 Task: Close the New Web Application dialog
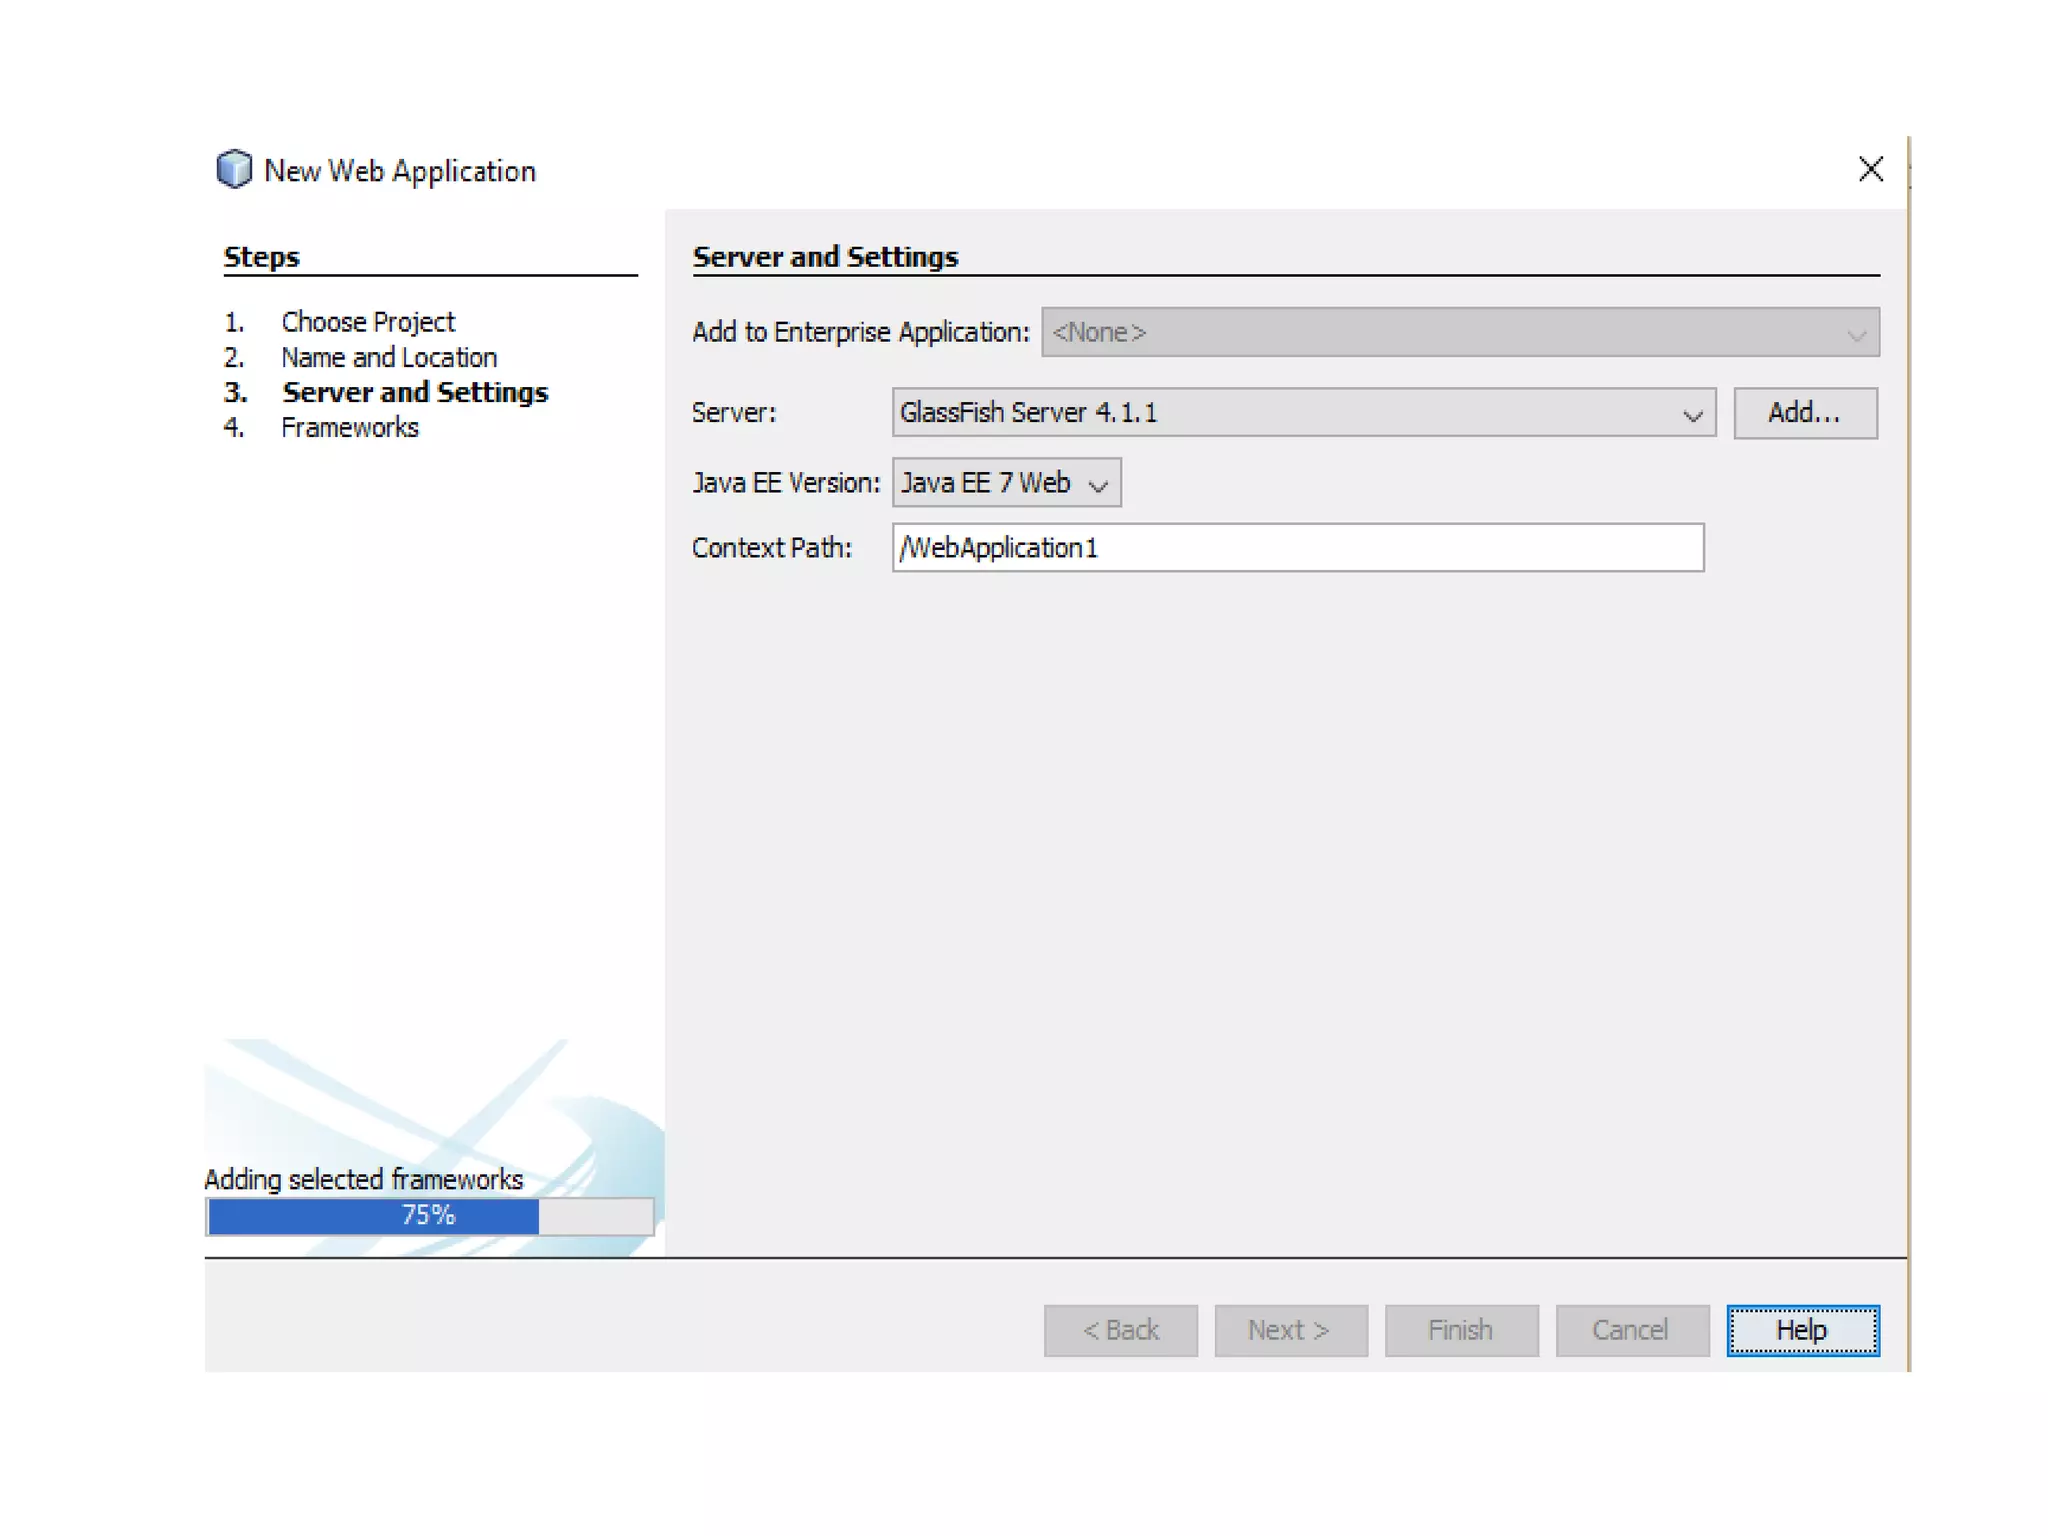pos(1870,169)
